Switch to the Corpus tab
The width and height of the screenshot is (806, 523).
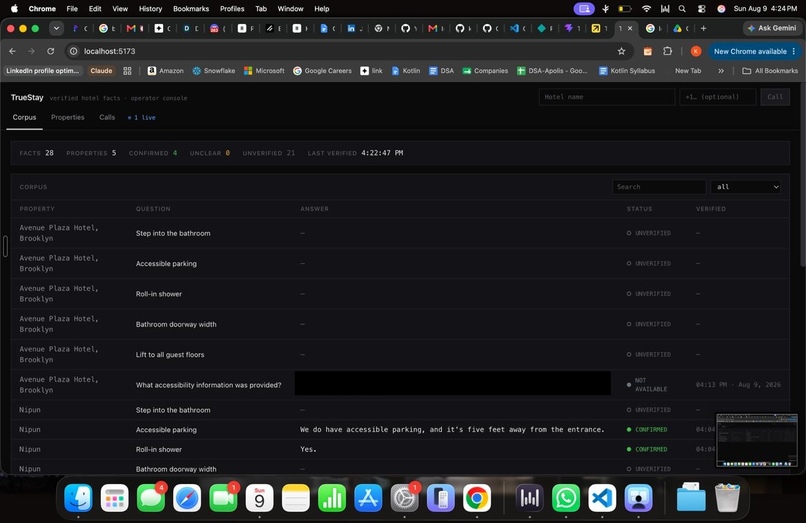(24, 117)
